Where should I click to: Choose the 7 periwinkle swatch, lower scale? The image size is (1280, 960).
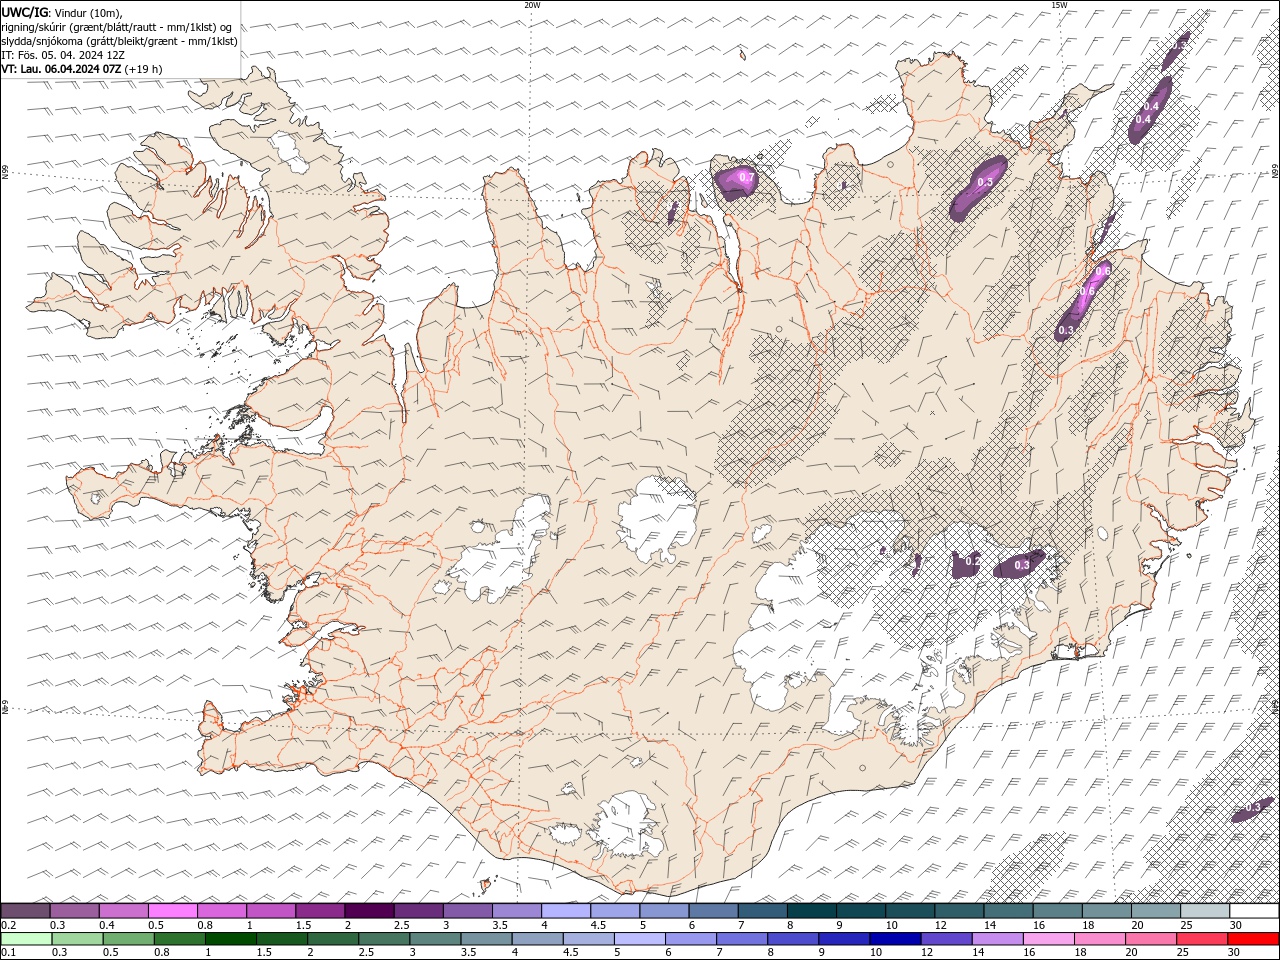(742, 939)
